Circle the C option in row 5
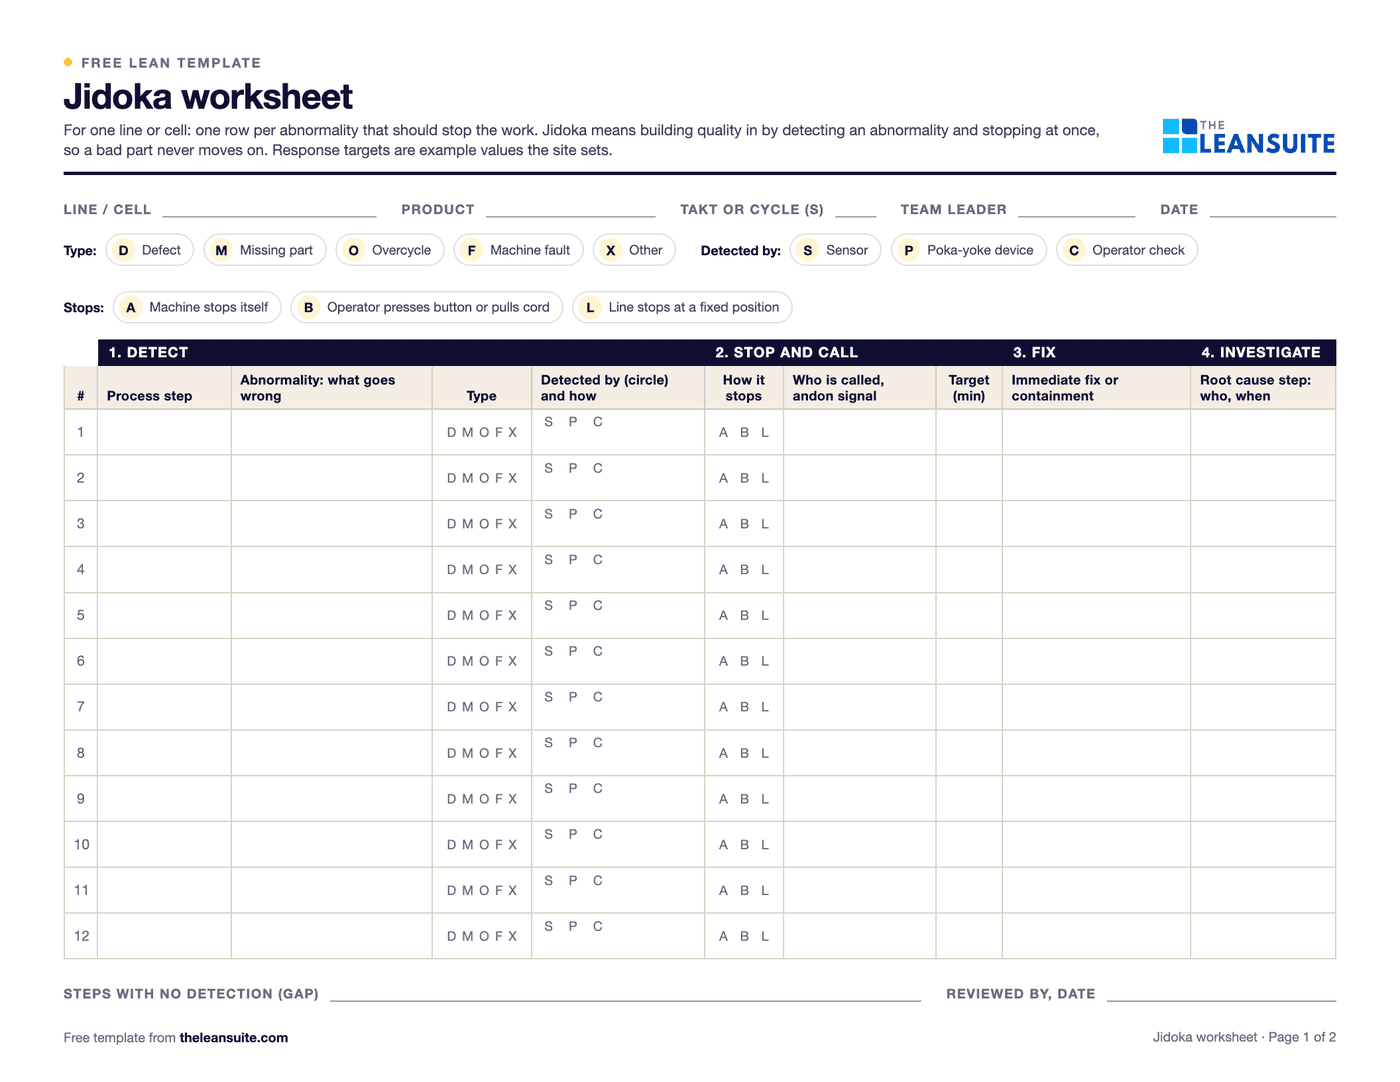This screenshot has width=1400, height=1082. [598, 605]
